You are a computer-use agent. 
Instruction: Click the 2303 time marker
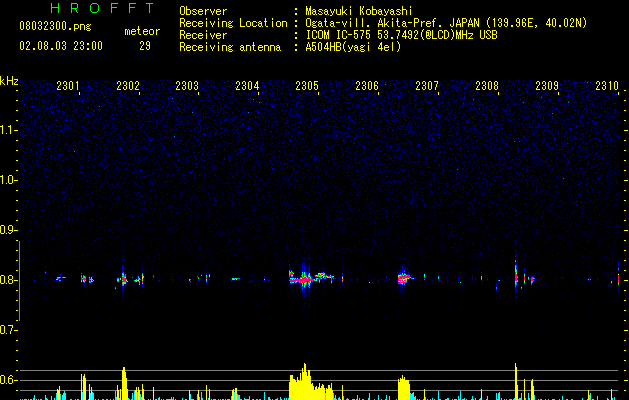(187, 85)
